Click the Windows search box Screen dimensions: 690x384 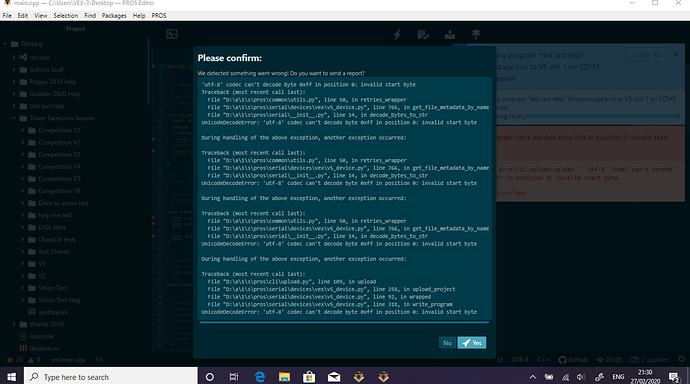click(111, 377)
